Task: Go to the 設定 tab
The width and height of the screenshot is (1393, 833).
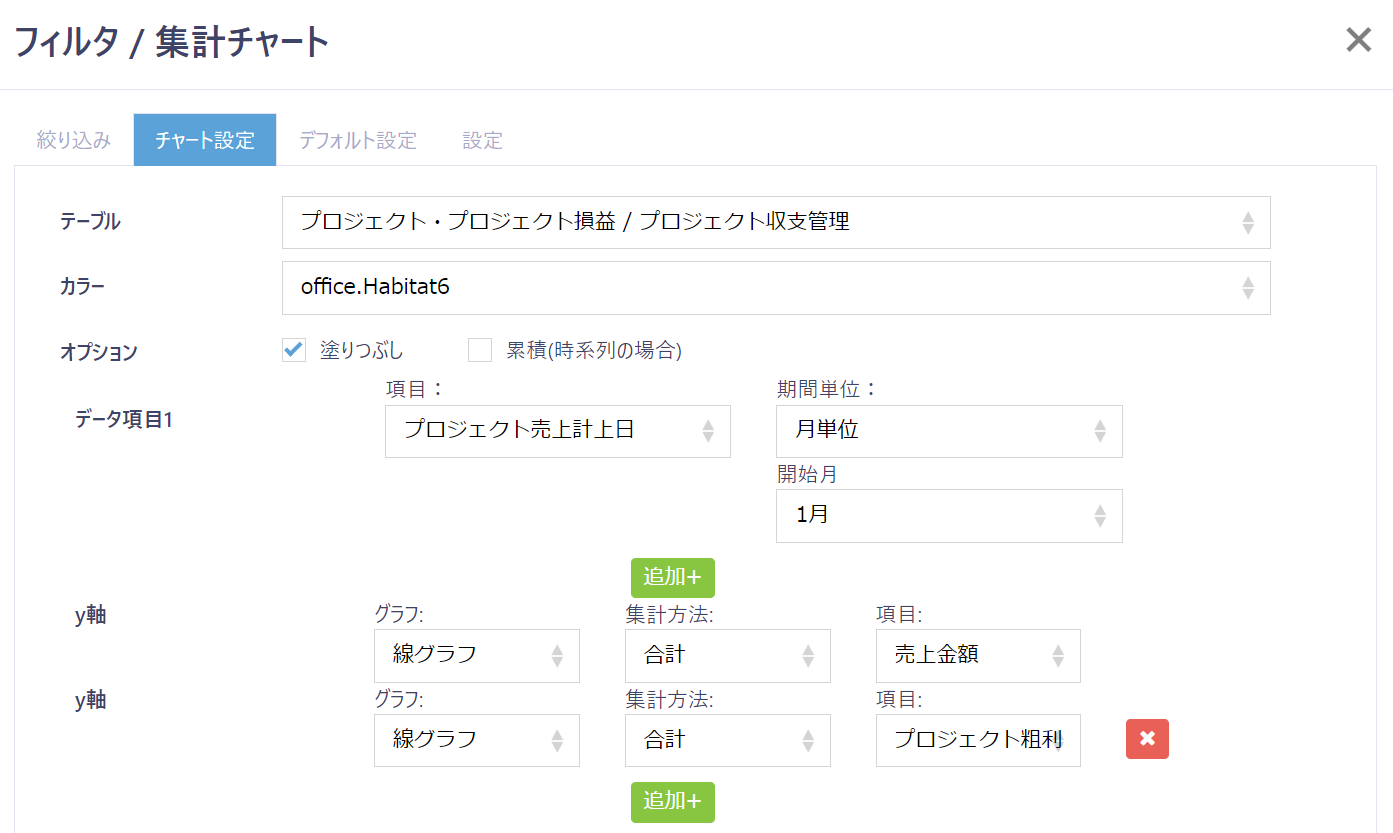Action: (x=482, y=140)
